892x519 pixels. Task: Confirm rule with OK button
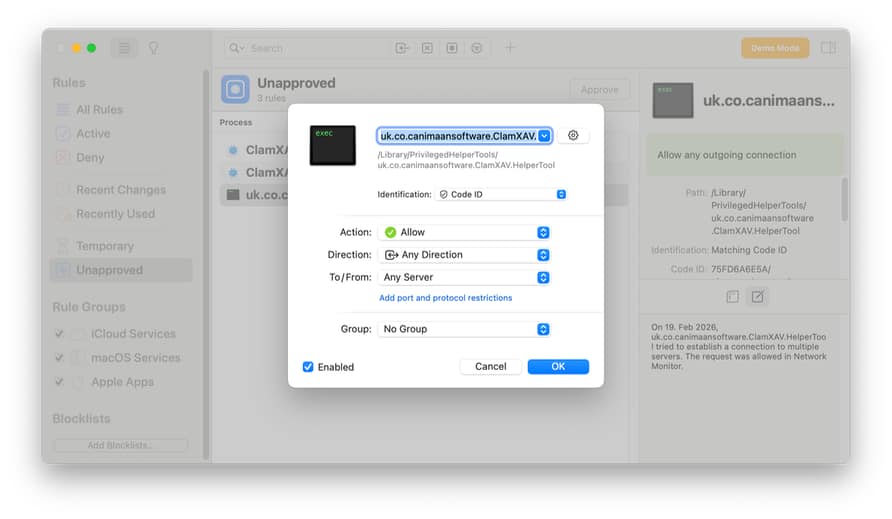558,366
